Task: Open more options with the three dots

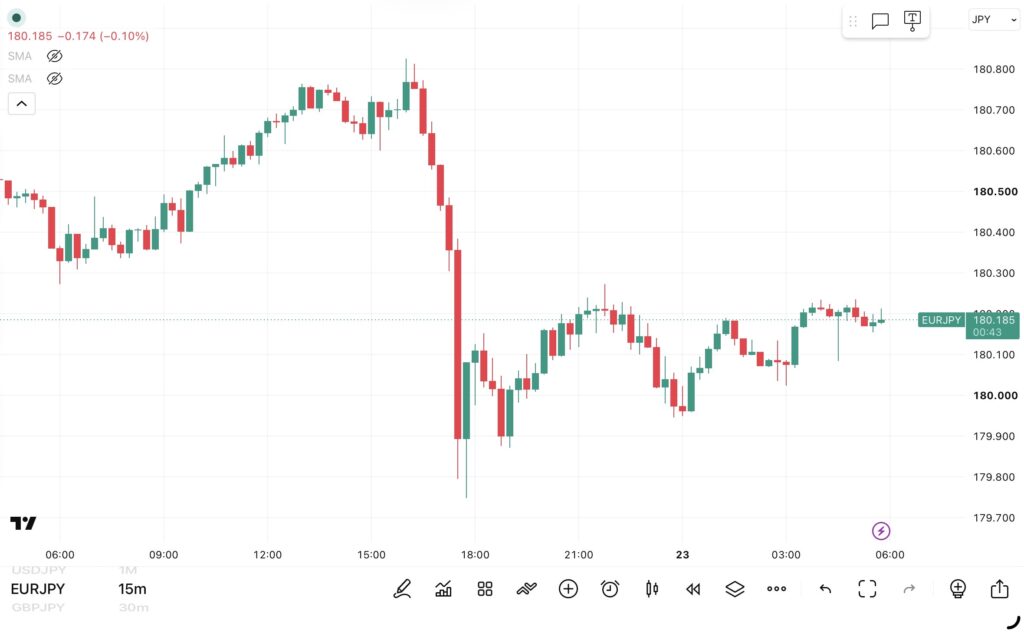Action: click(x=776, y=589)
